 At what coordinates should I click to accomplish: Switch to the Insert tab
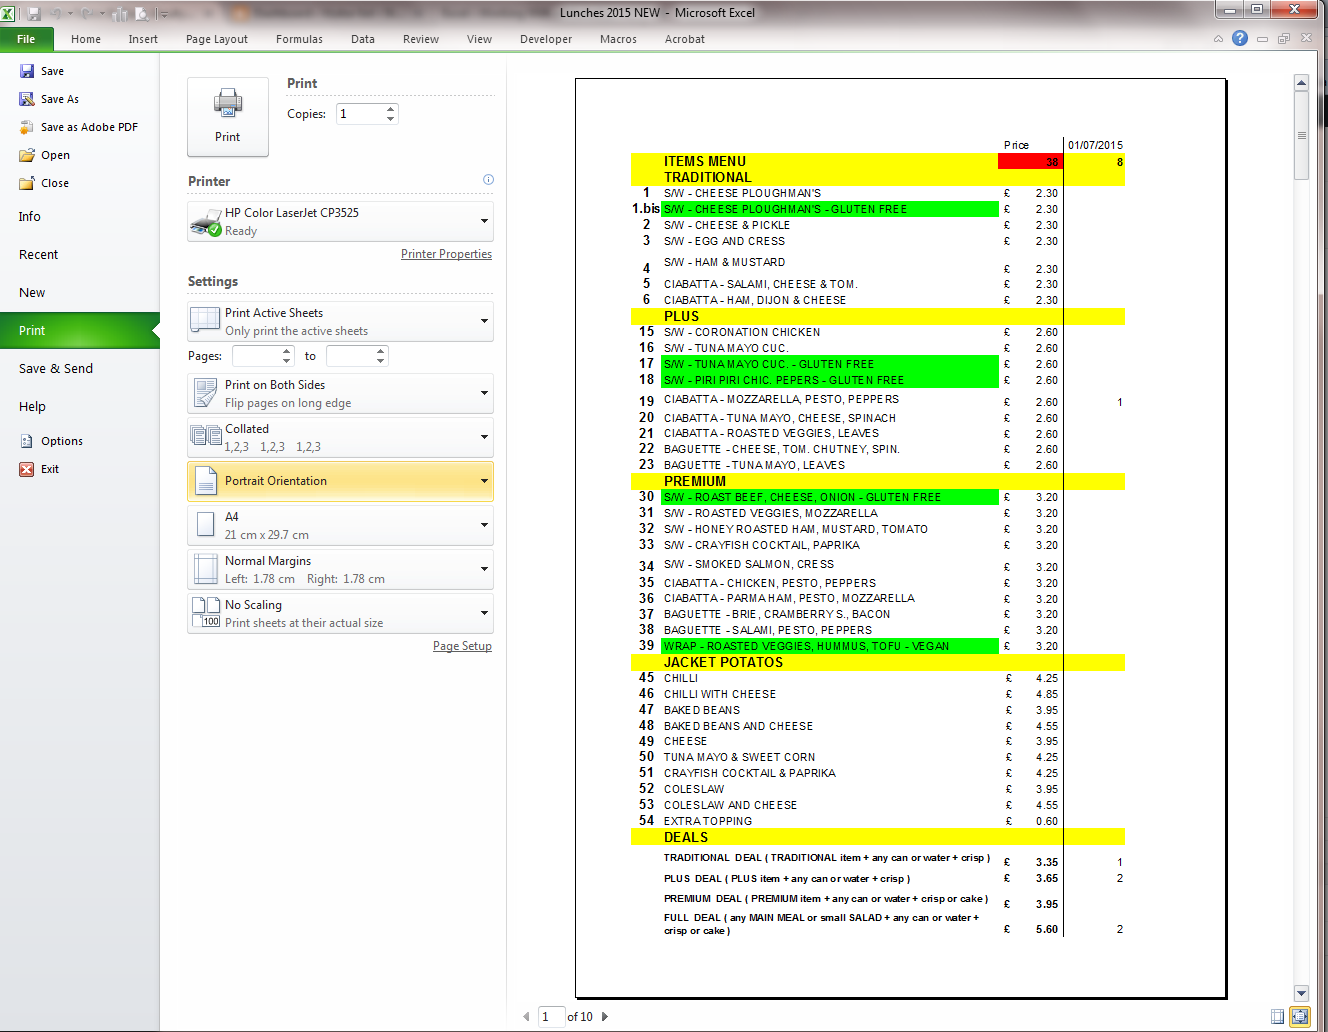(x=143, y=39)
